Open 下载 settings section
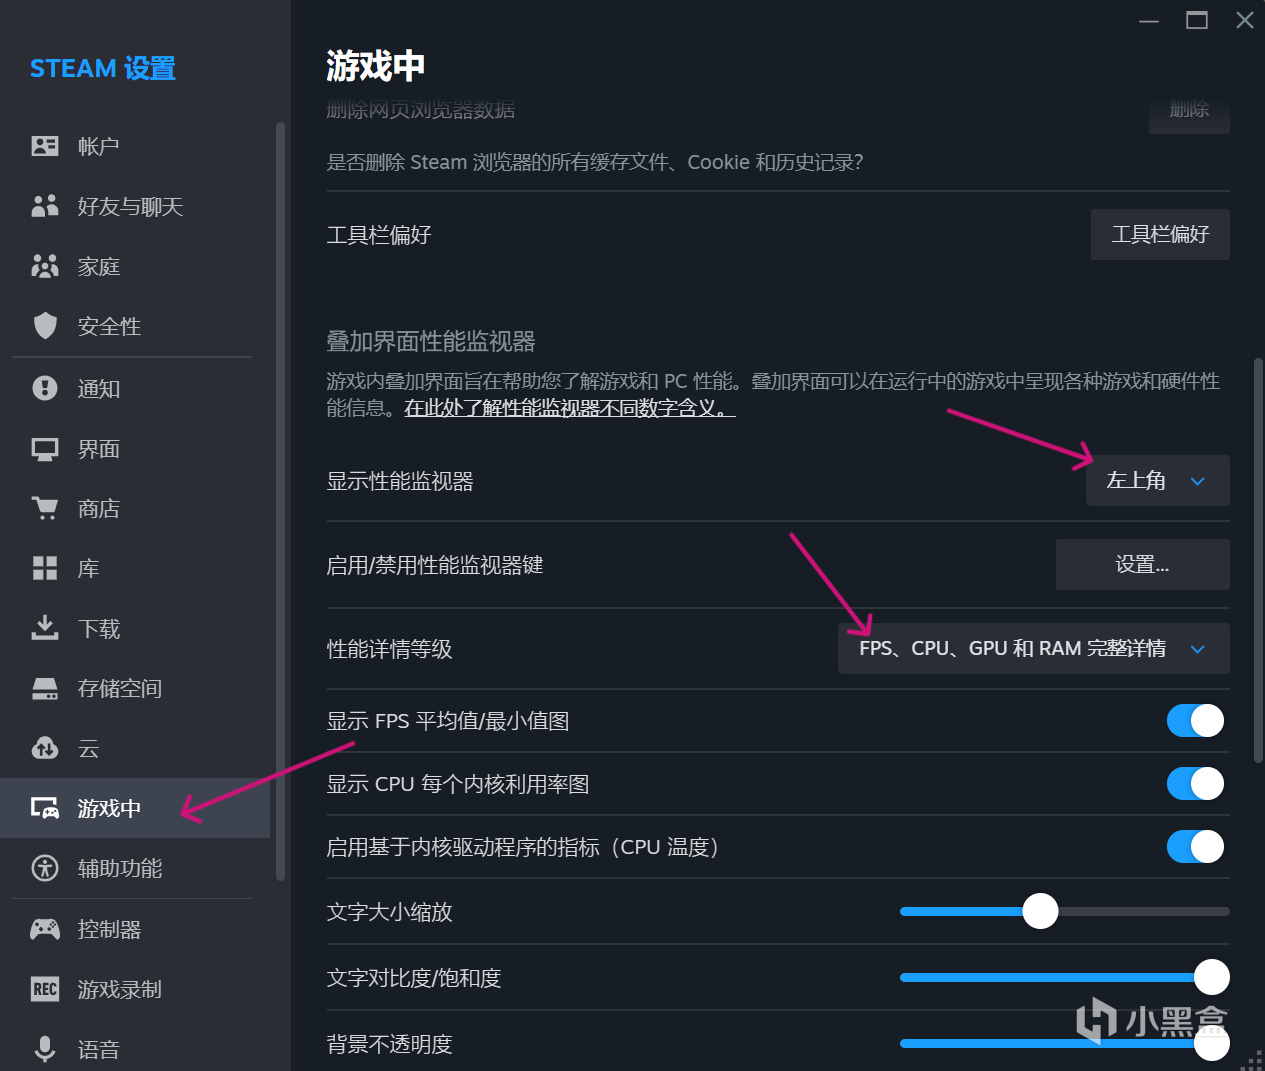 tap(135, 628)
